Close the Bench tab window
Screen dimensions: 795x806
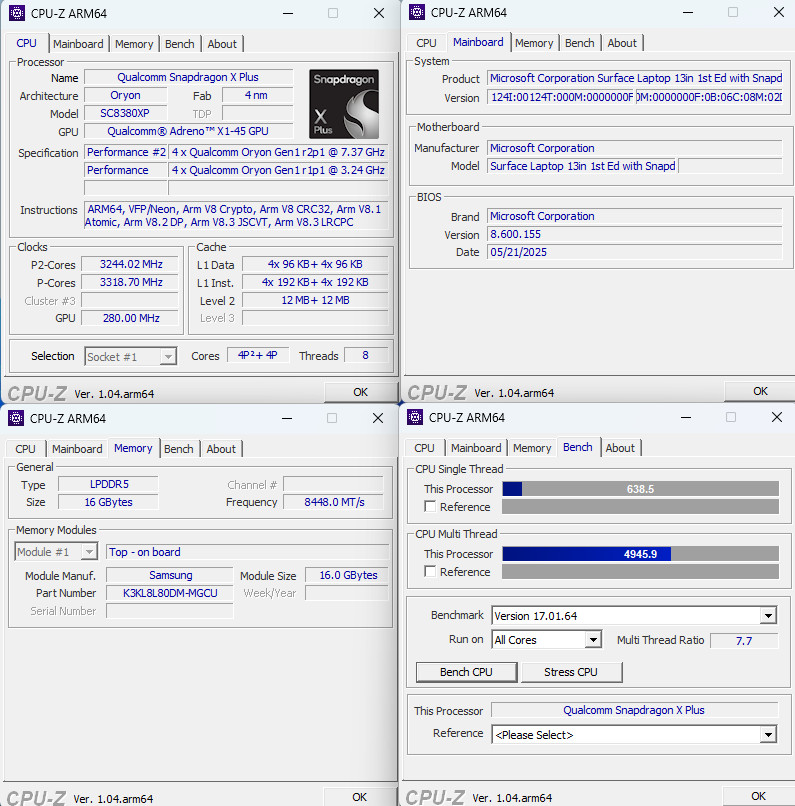pos(776,417)
